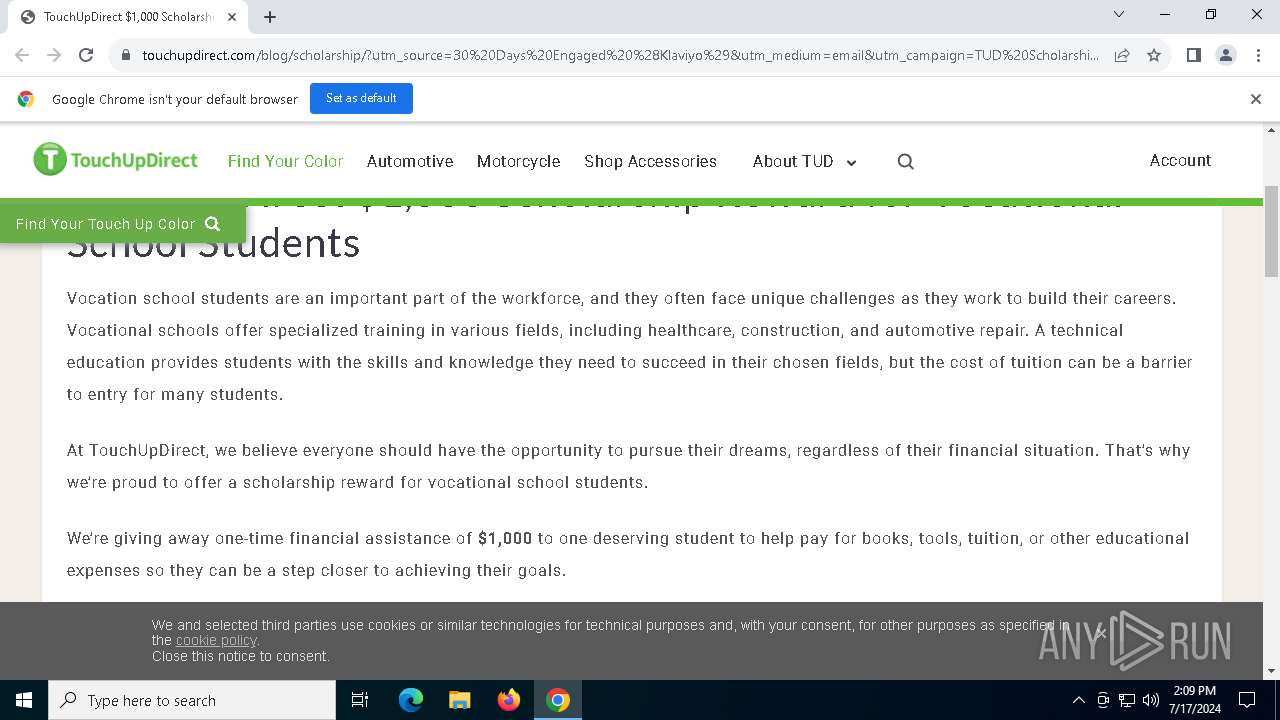Open the Automotive menu item
1280x720 pixels.
[410, 161]
